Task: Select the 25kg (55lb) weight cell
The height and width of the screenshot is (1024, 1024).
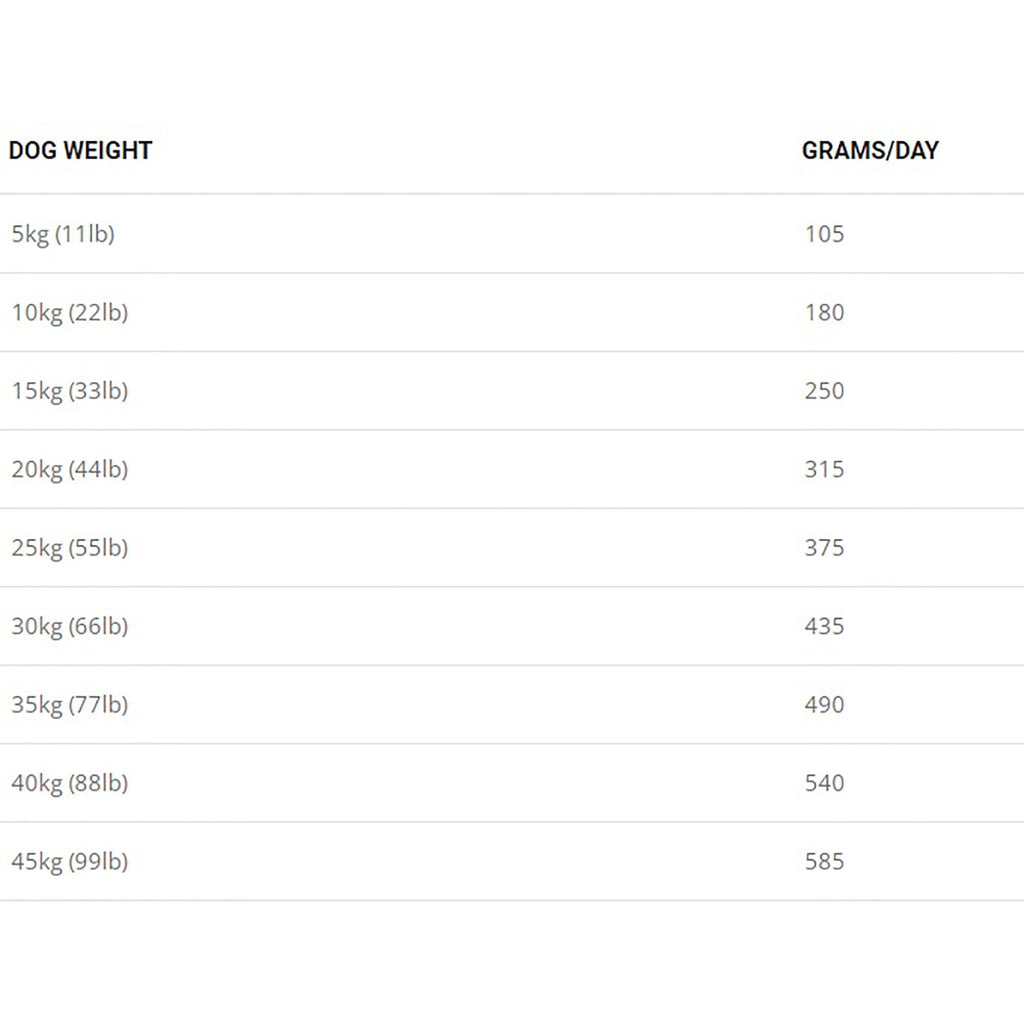Action: coord(70,548)
